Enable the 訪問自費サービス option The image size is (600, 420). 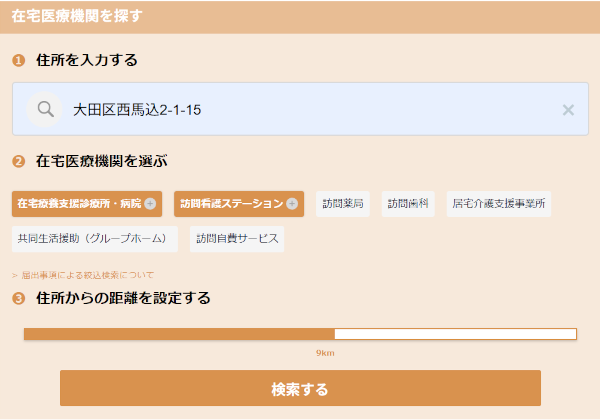click(237, 239)
